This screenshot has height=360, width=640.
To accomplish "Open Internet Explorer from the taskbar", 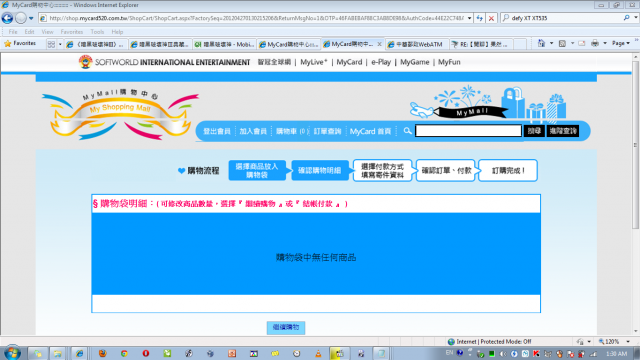I will point(79,353).
